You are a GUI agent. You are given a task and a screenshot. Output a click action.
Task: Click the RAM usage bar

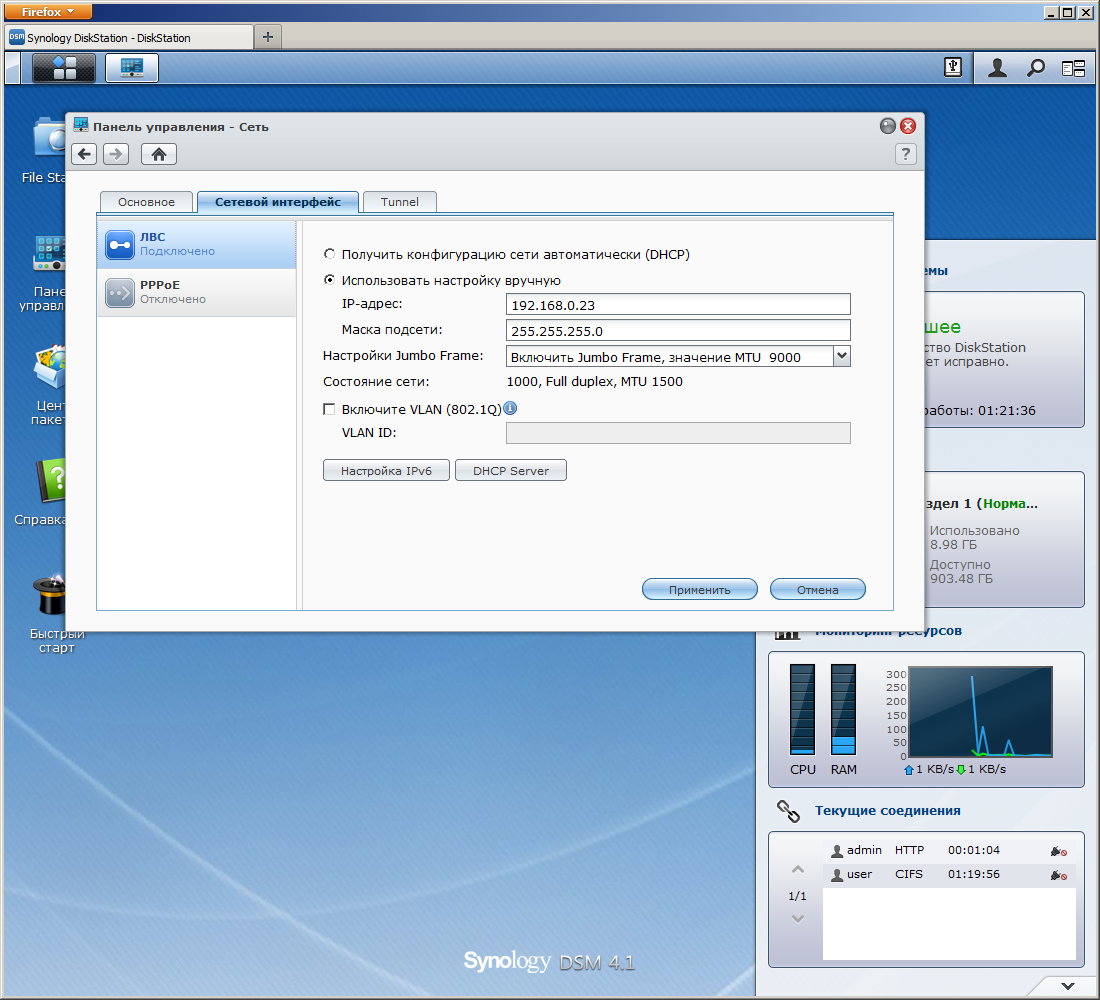843,709
